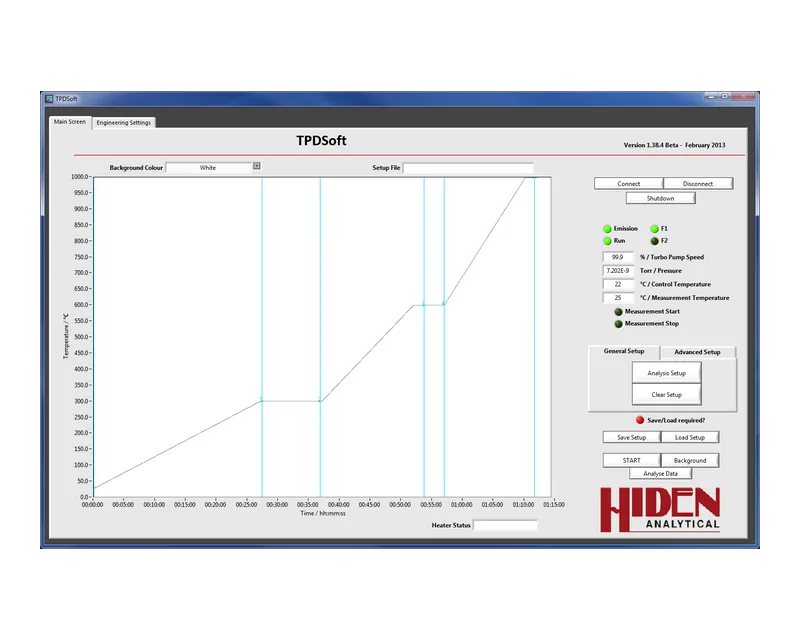Image resolution: width=800 pixels, height=640 pixels.
Task: Open the General Setup tab
Action: pos(623,351)
